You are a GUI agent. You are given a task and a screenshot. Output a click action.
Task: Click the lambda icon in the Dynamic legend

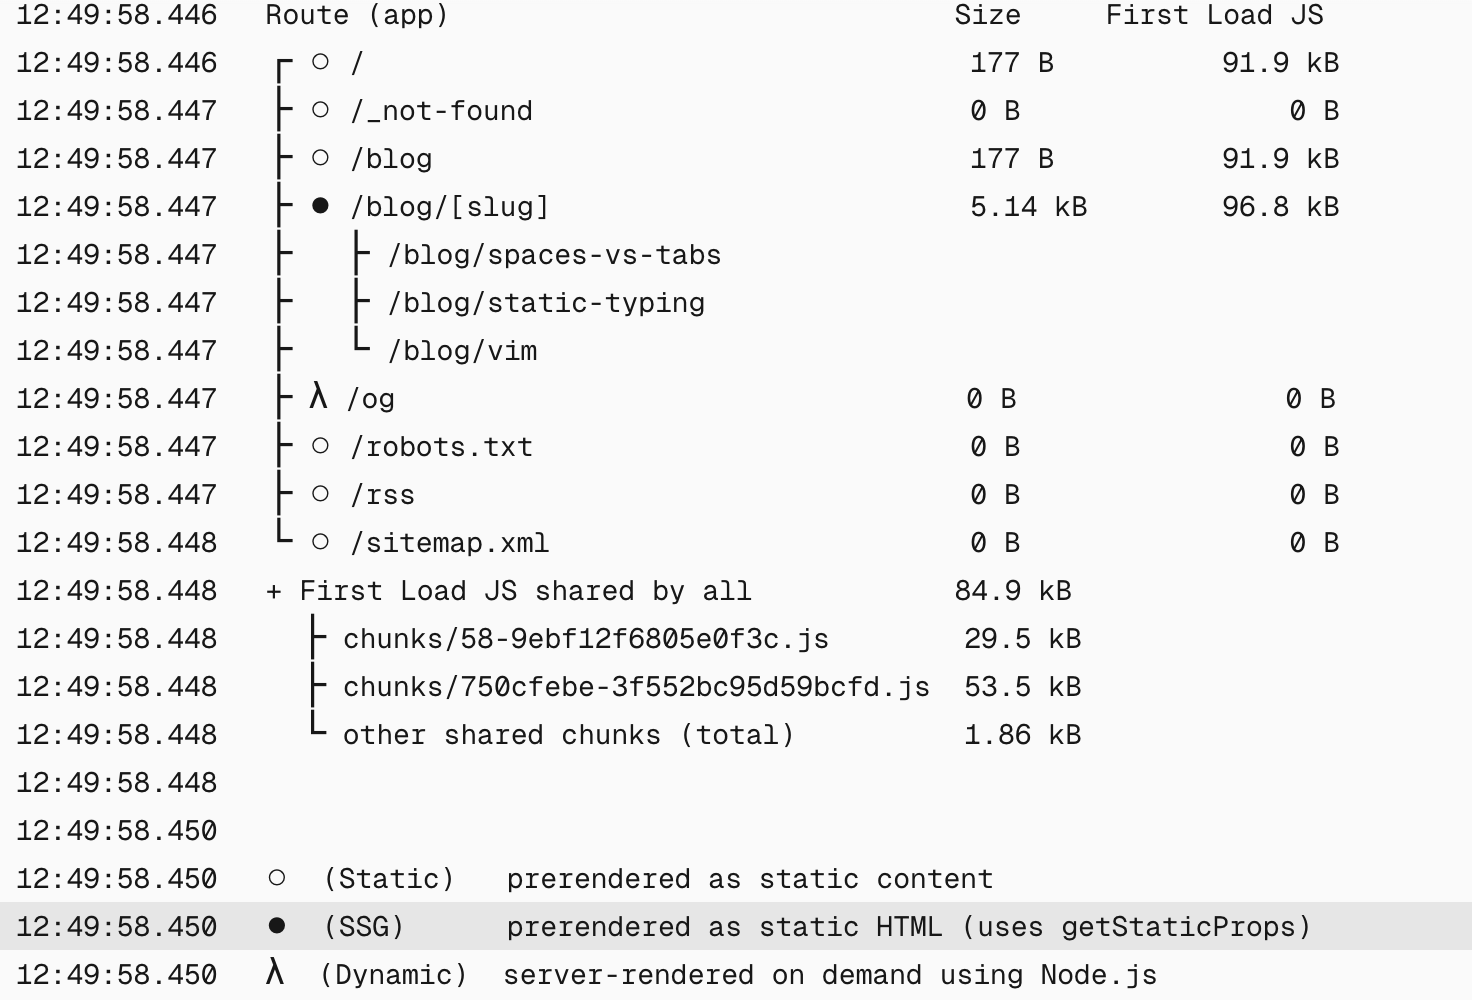[275, 973]
